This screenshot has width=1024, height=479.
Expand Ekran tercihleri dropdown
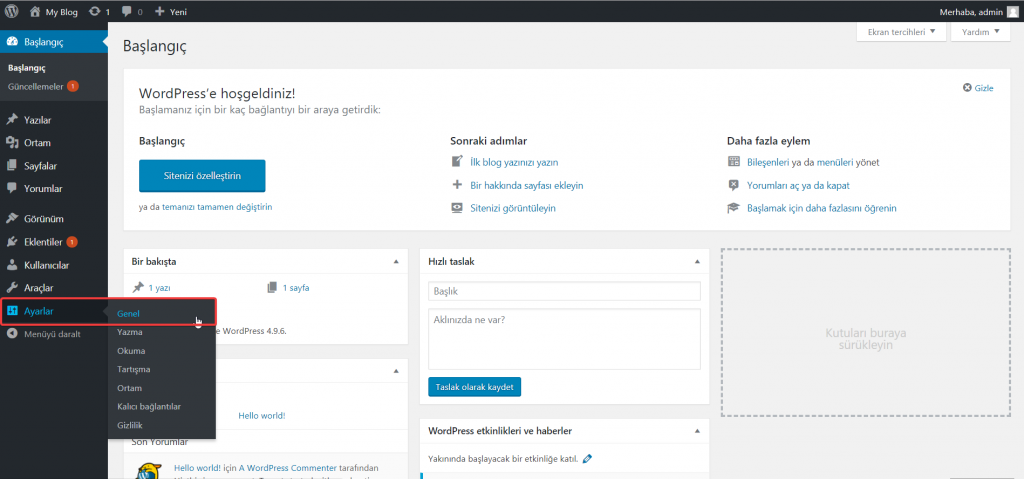(x=901, y=32)
